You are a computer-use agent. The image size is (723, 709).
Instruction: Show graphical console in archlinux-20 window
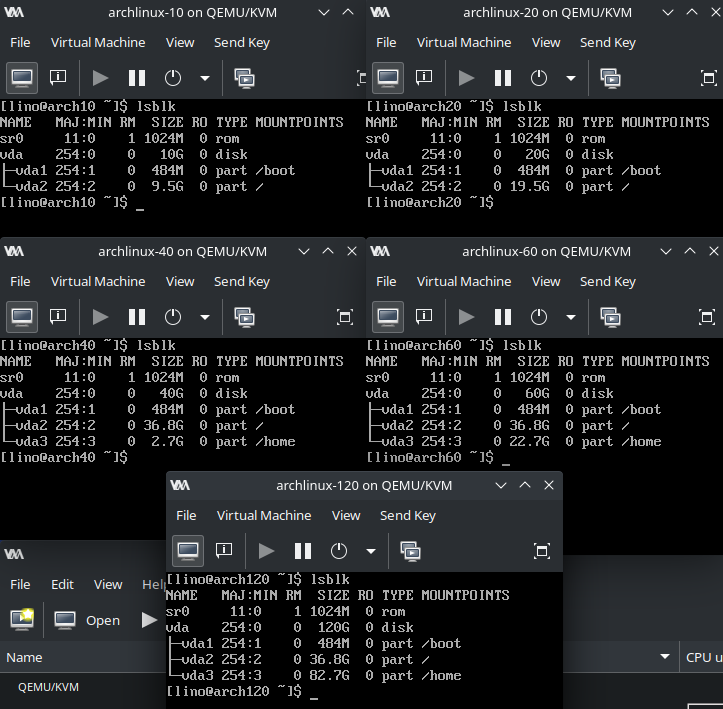(x=388, y=78)
